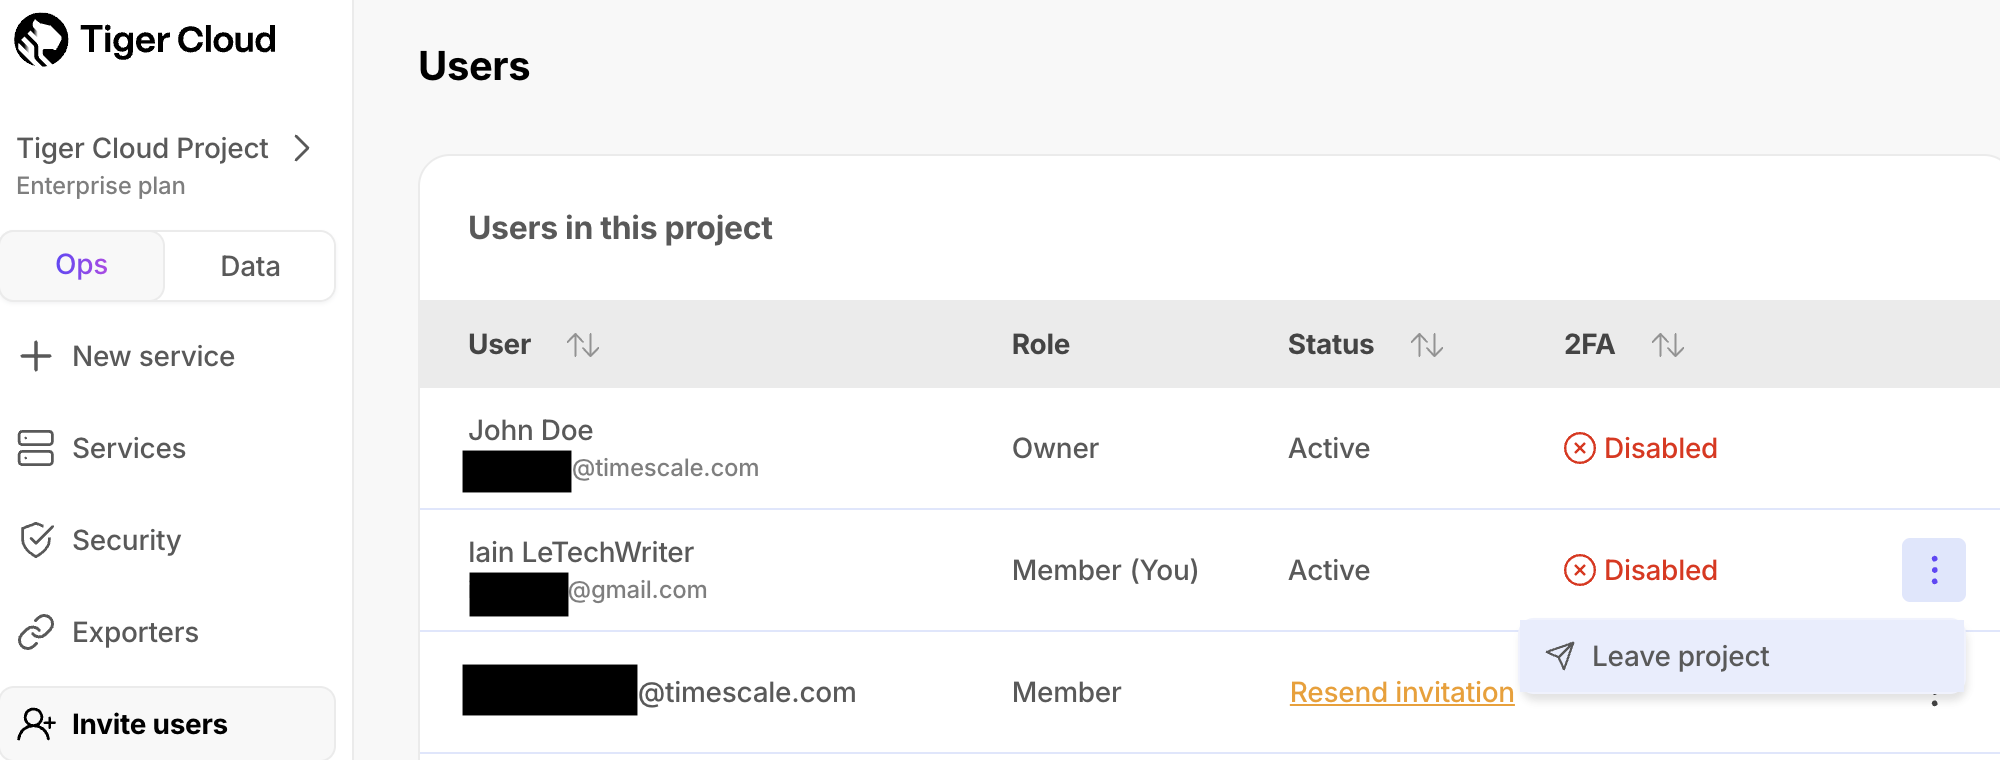Click the Users in this project heading

tap(620, 228)
